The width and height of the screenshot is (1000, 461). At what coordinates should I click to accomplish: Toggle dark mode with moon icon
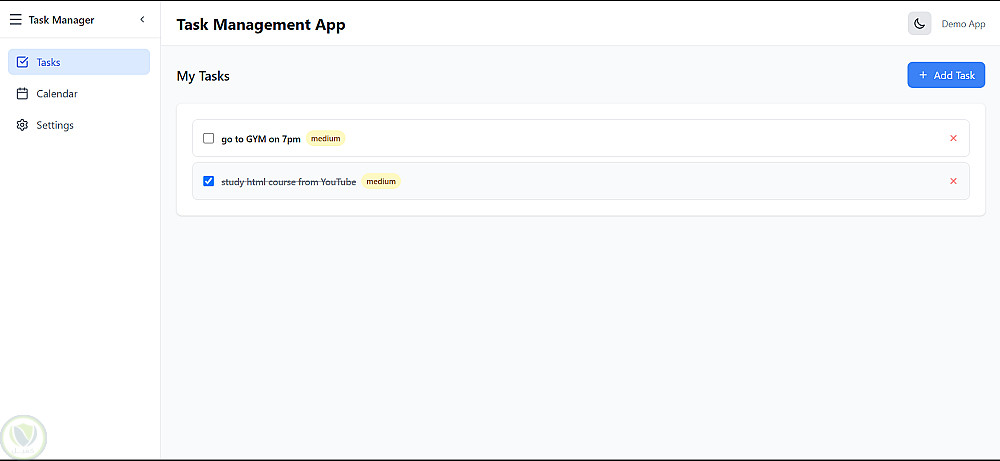[919, 24]
